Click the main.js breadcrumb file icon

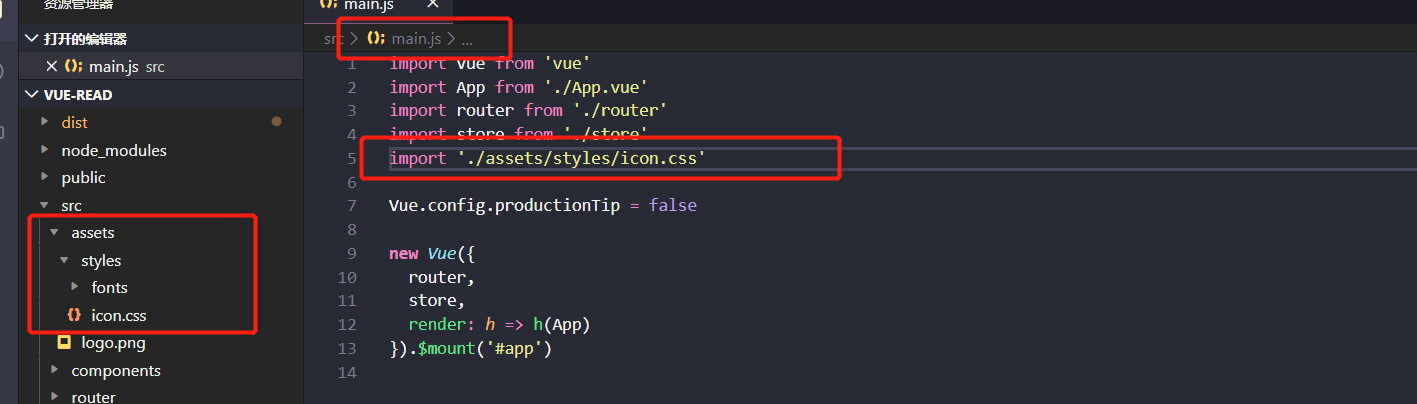point(376,39)
